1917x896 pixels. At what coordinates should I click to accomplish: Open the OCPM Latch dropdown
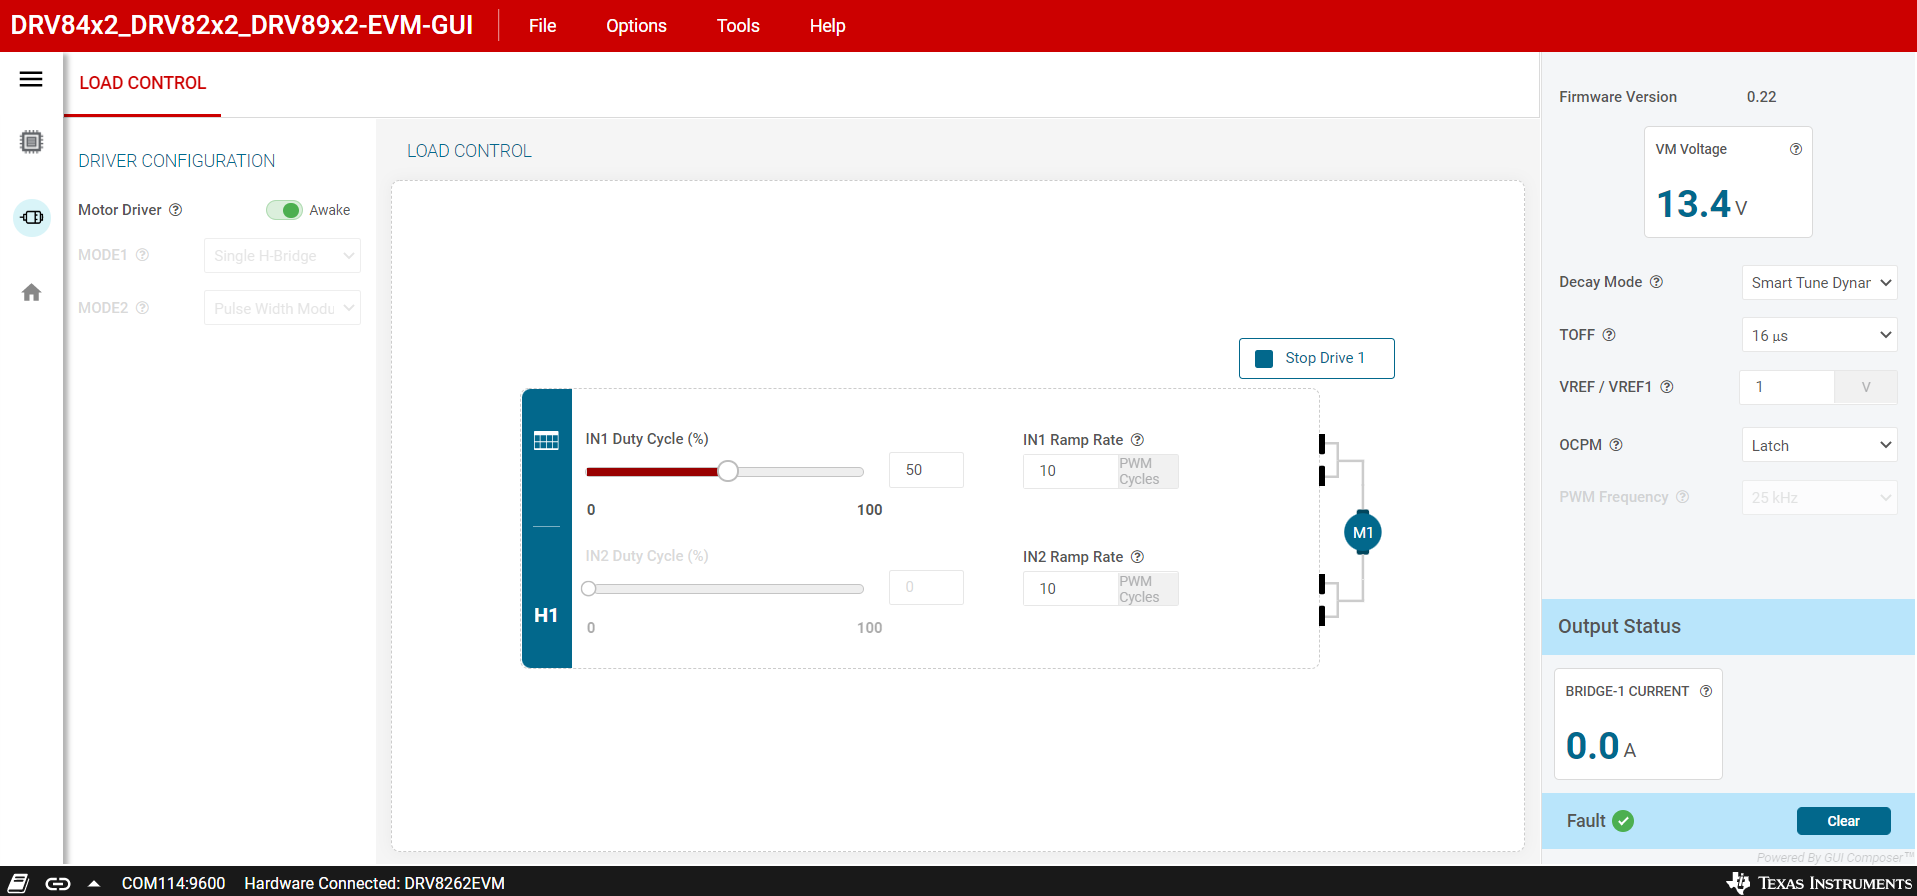[x=1819, y=445]
